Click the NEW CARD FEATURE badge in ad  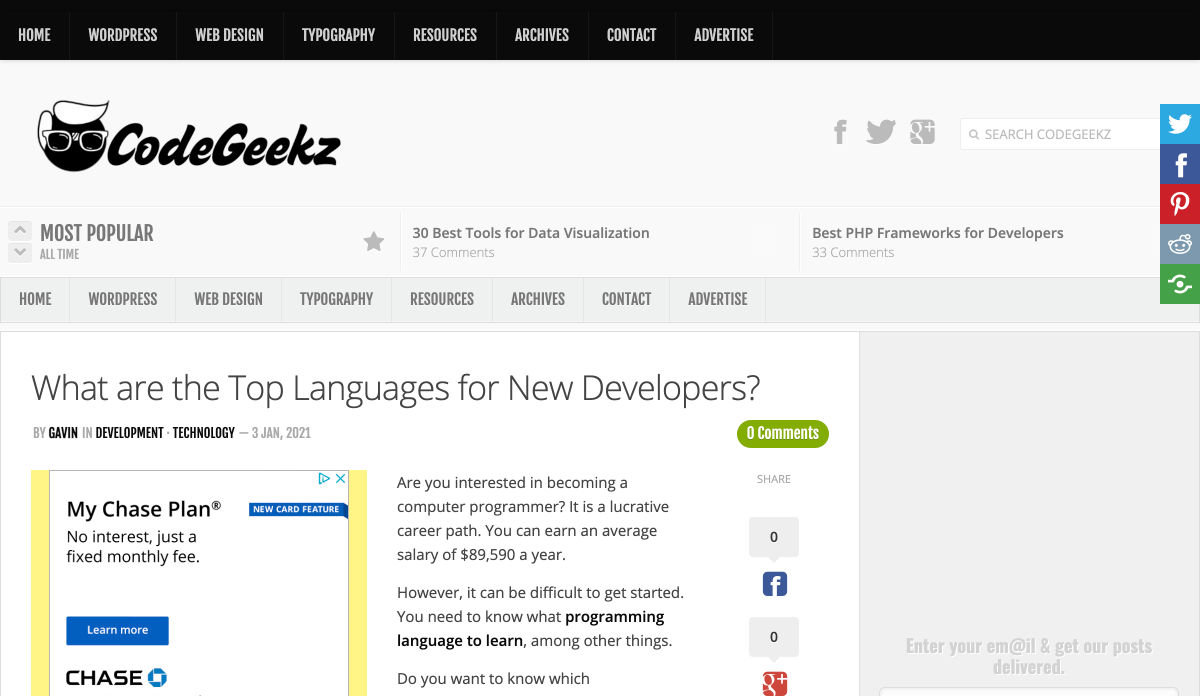pyautogui.click(x=296, y=509)
